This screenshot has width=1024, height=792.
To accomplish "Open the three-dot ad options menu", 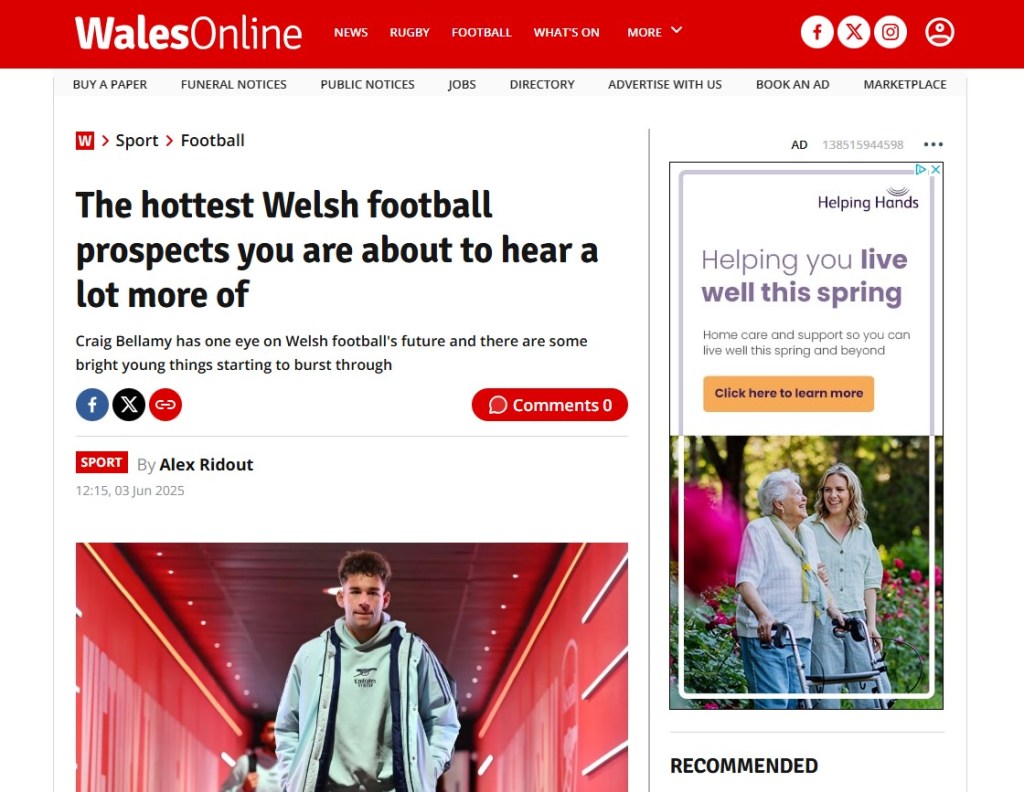I will click(933, 144).
